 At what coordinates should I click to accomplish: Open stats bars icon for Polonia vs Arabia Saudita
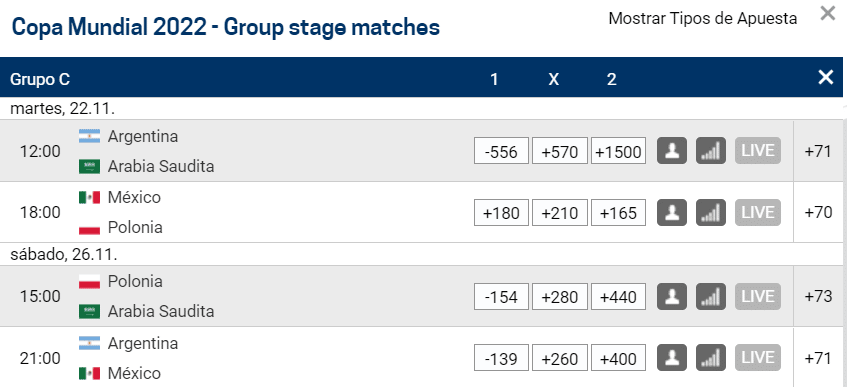coord(711,297)
